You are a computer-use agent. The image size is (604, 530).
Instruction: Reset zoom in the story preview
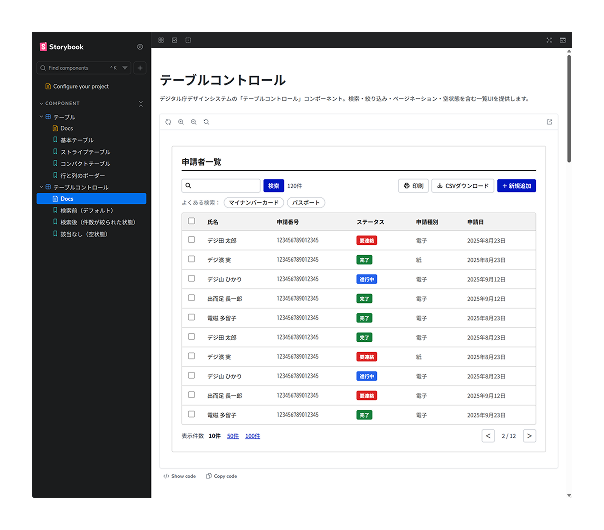click(x=206, y=122)
